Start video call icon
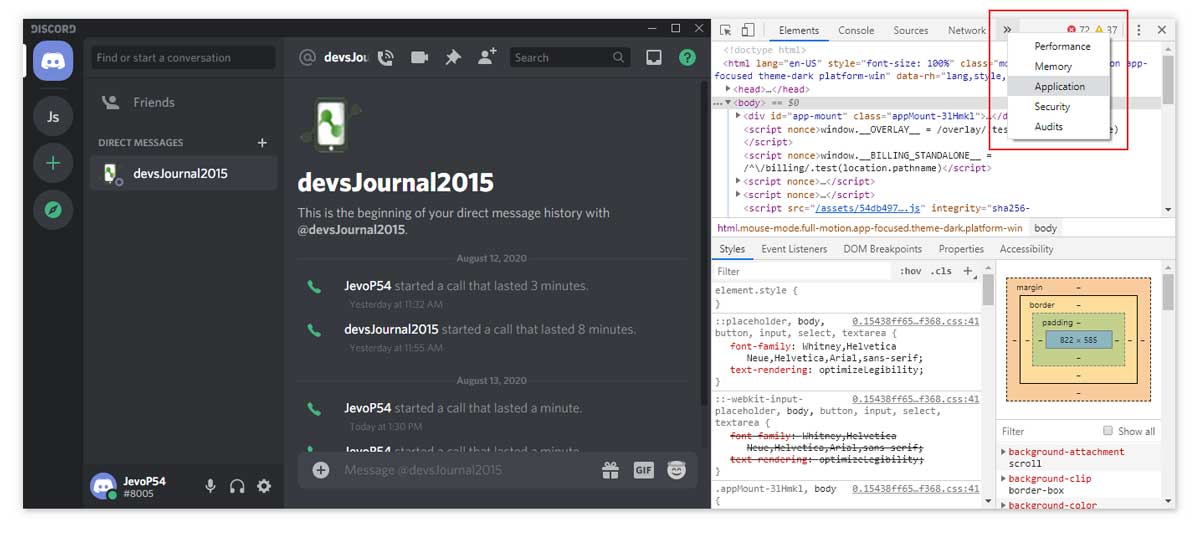This screenshot has width=1200, height=535. [x=419, y=58]
